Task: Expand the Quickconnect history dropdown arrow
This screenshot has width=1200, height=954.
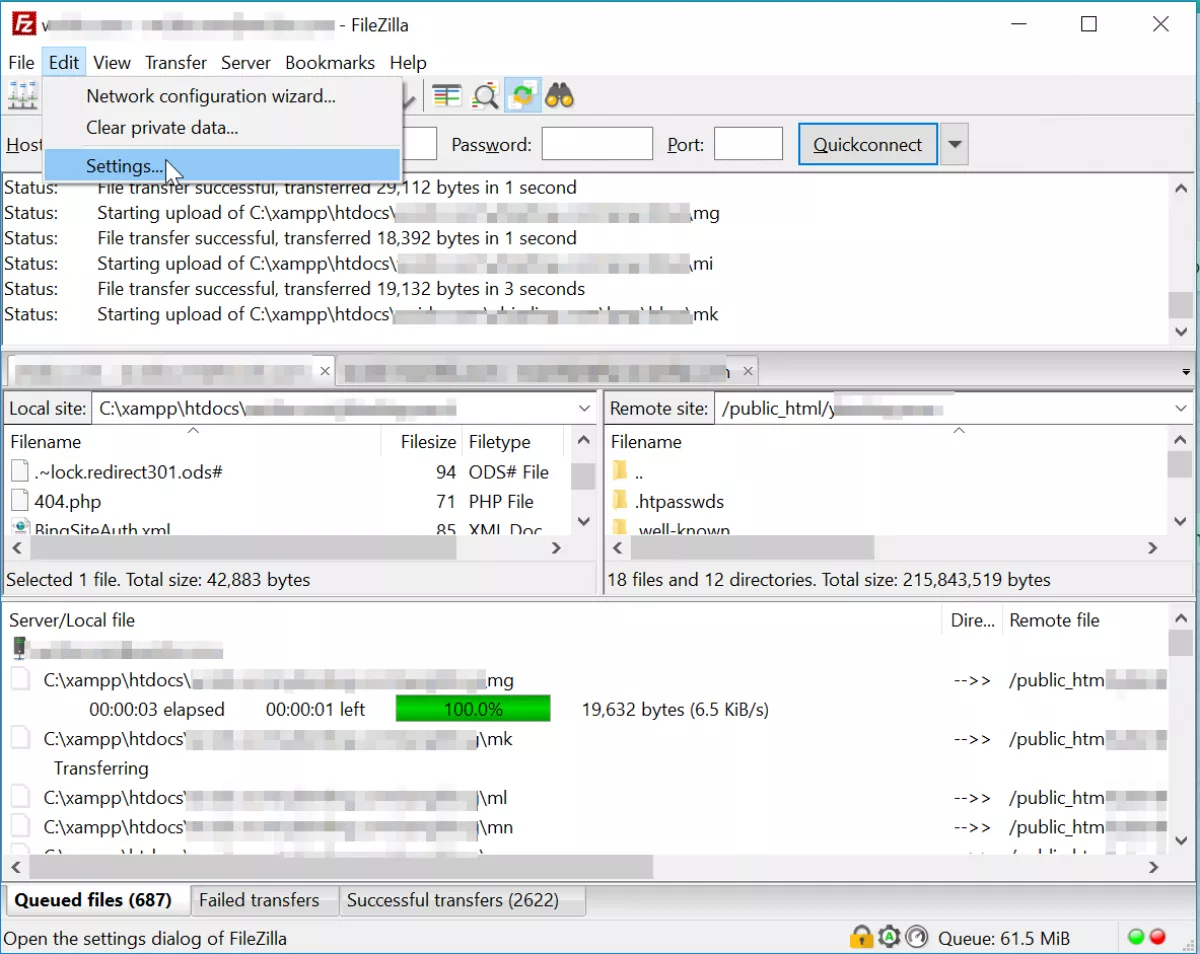Action: [955, 144]
